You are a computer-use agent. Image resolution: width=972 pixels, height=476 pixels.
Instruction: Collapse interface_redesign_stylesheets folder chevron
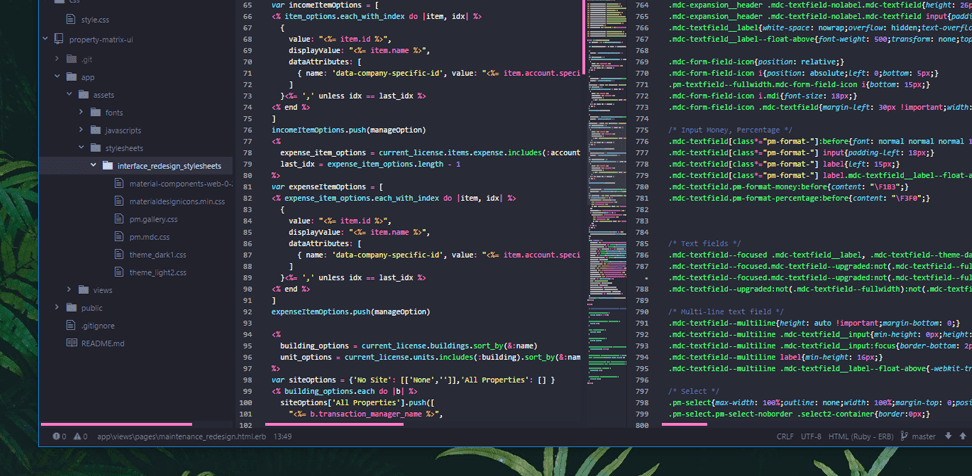point(93,165)
